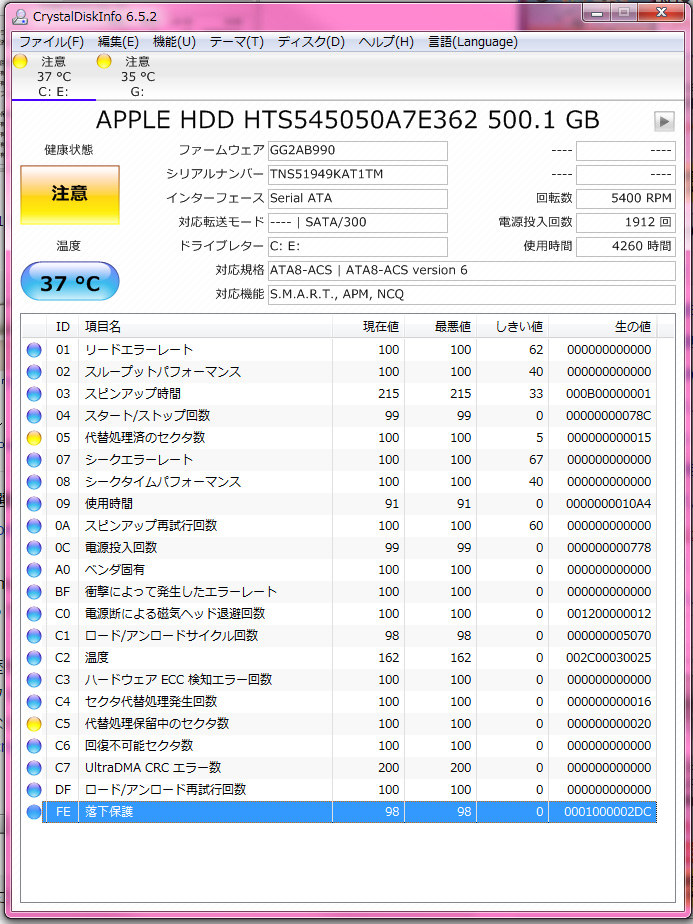Viewport: 693px width, 924px height.
Task: Click status icon for C2 温度 row
Action: [34, 658]
